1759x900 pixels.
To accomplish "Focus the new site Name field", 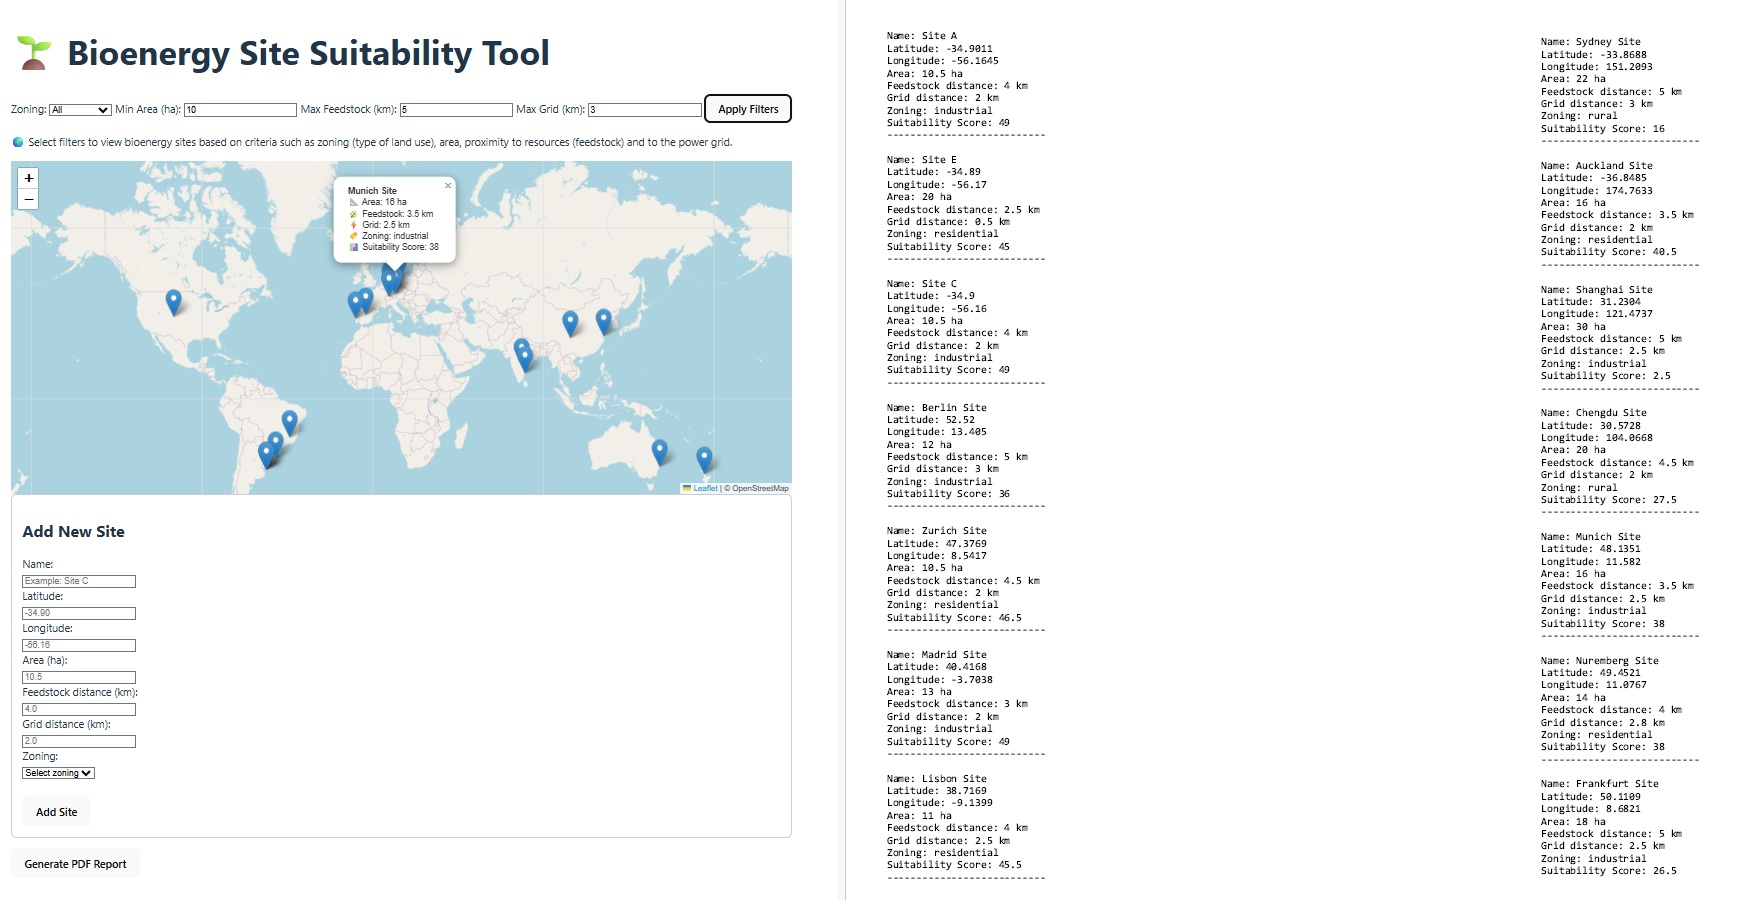I will point(79,581).
